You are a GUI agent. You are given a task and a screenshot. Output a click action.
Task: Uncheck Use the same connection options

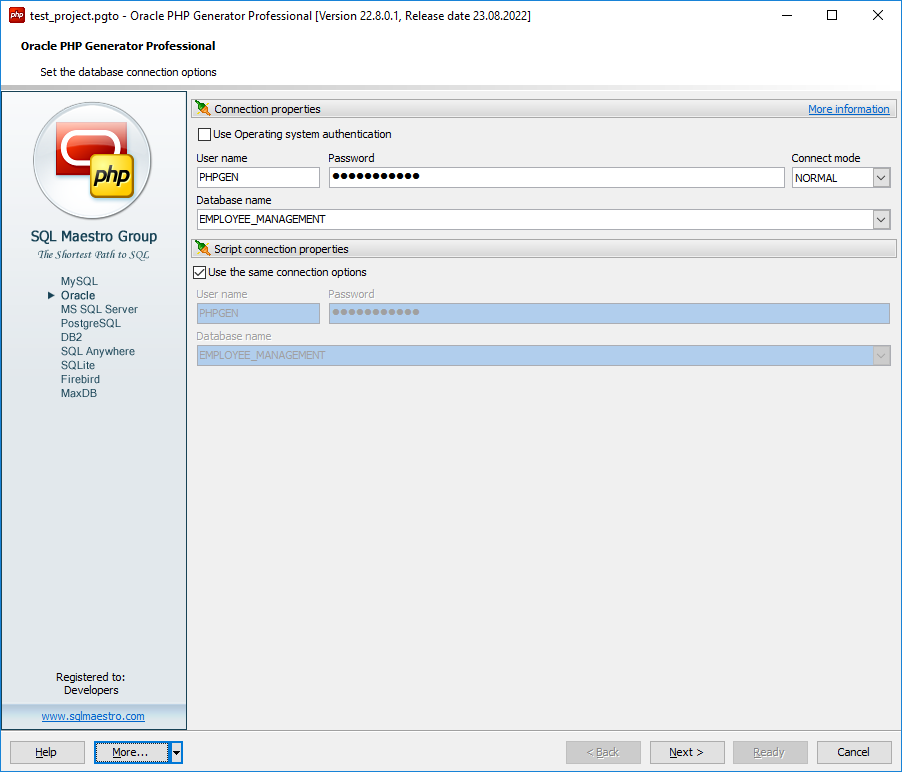coord(199,272)
